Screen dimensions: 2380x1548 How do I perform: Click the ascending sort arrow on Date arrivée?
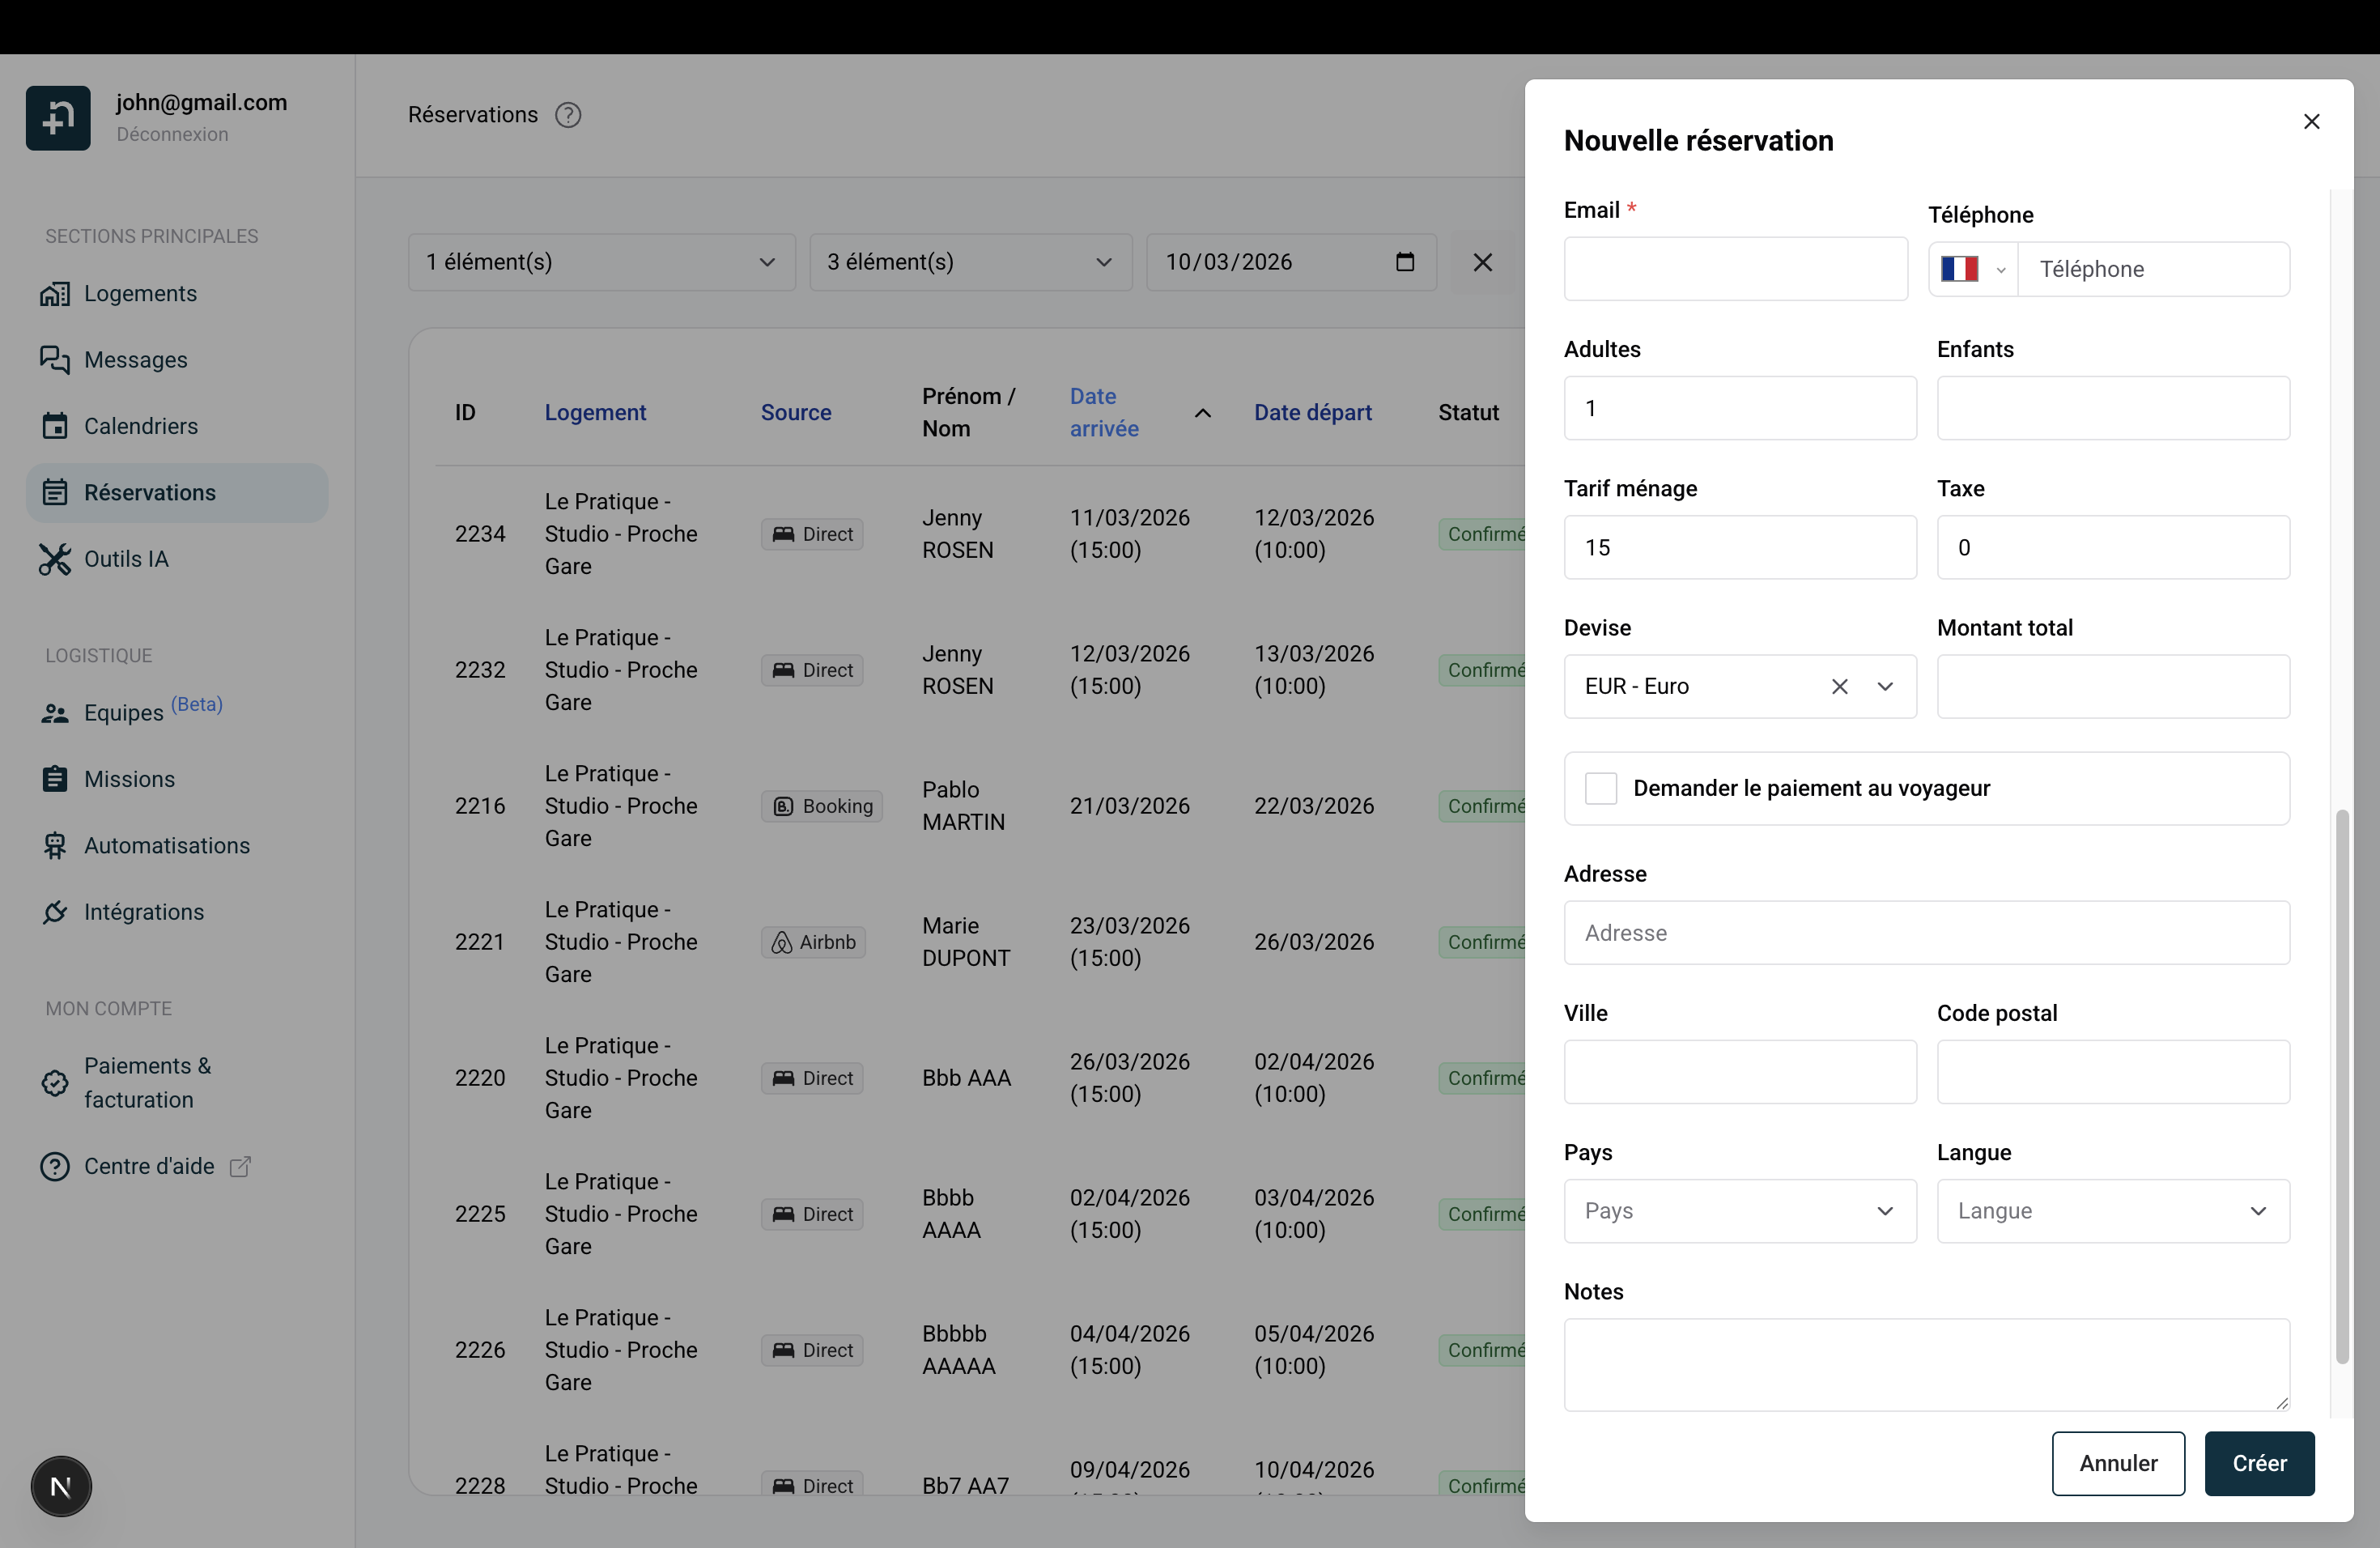point(1203,413)
